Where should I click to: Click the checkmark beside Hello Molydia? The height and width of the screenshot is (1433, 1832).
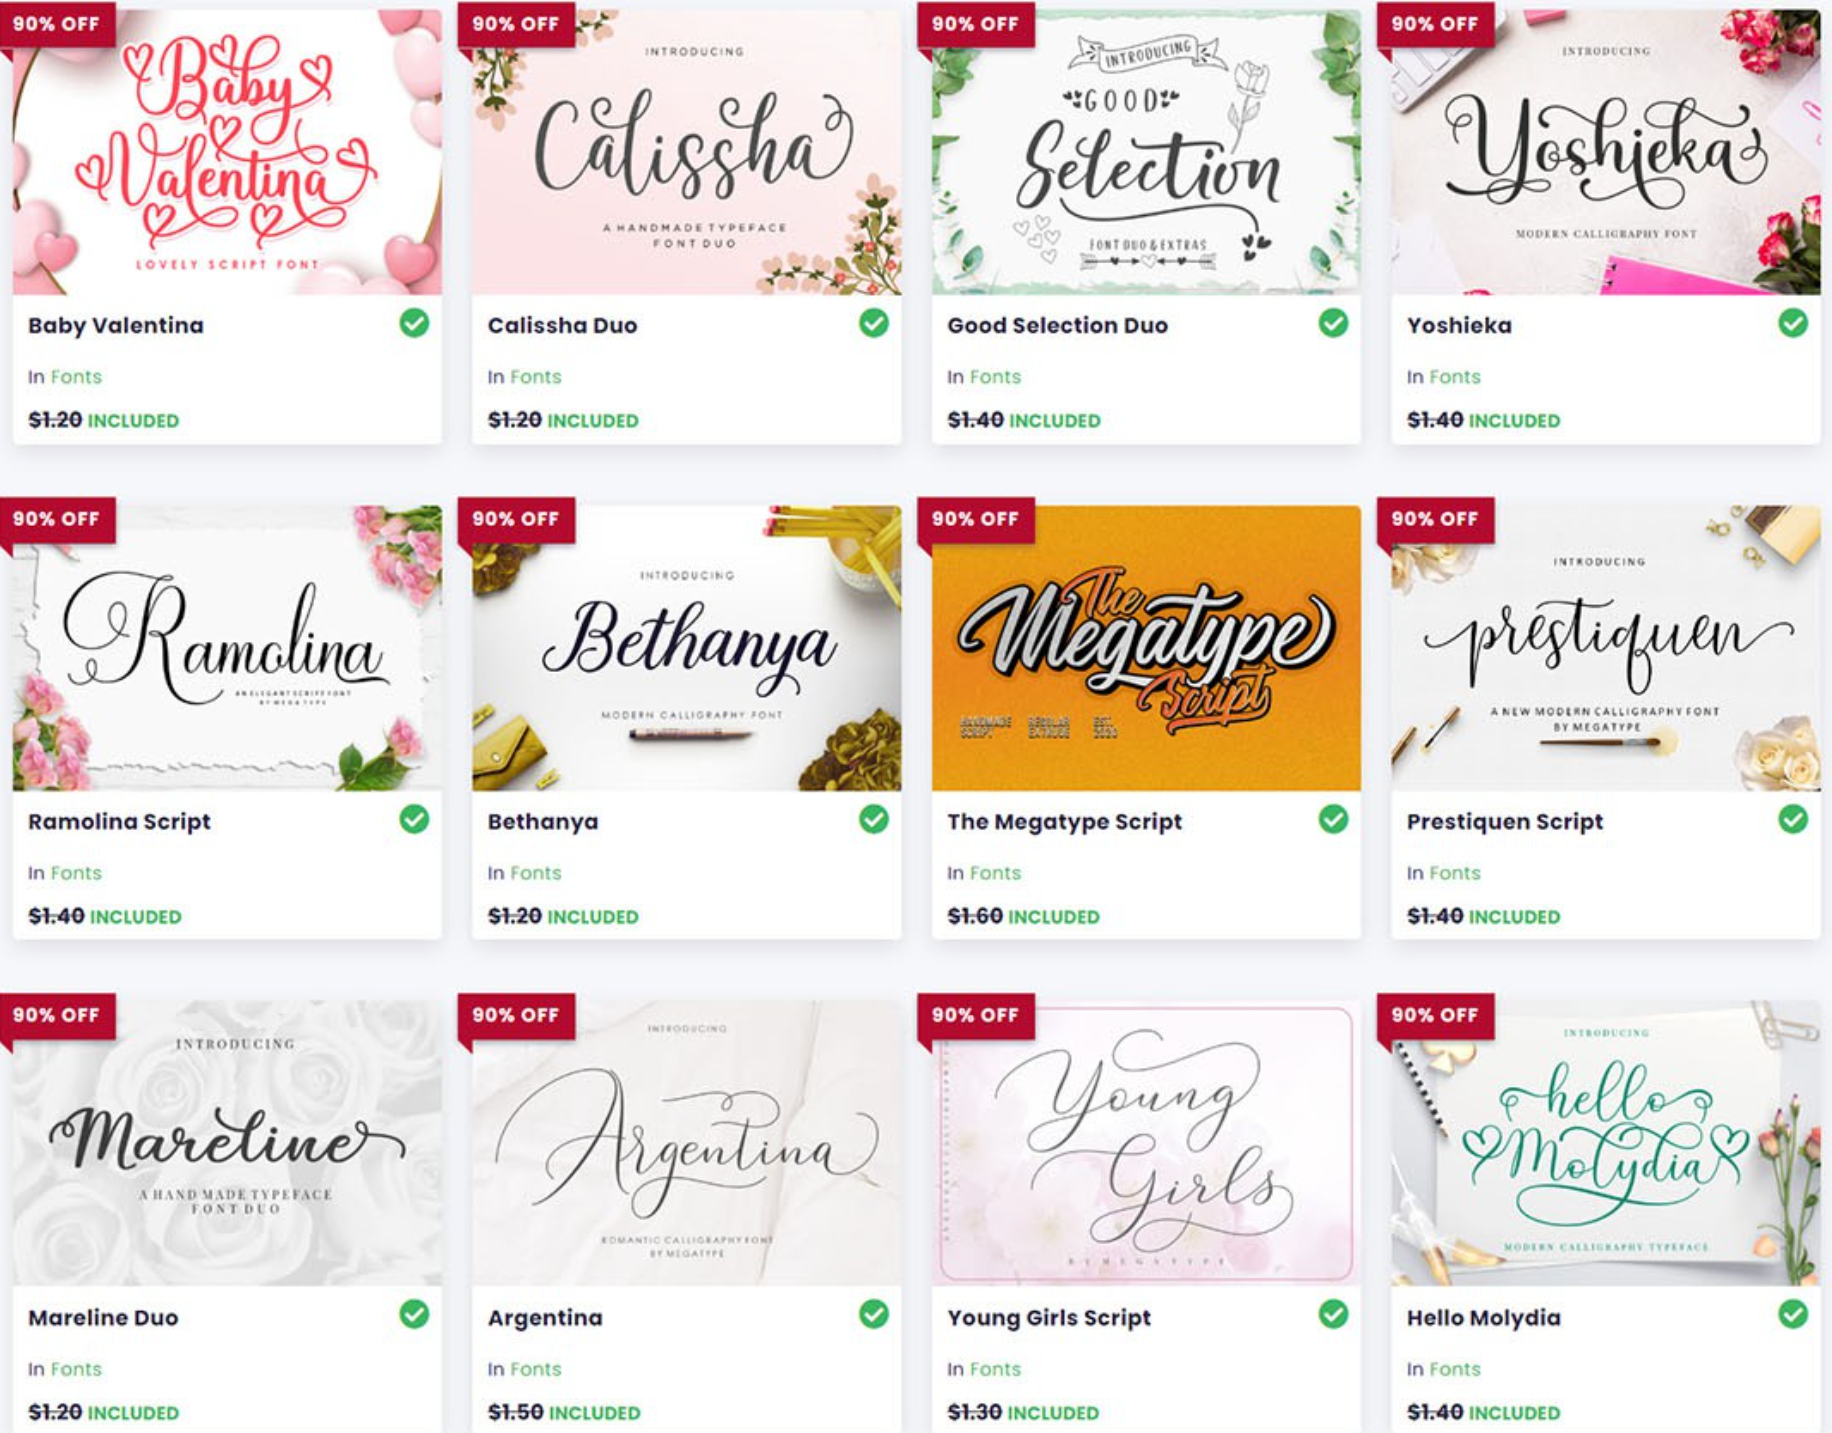pyautogui.click(x=1793, y=1314)
